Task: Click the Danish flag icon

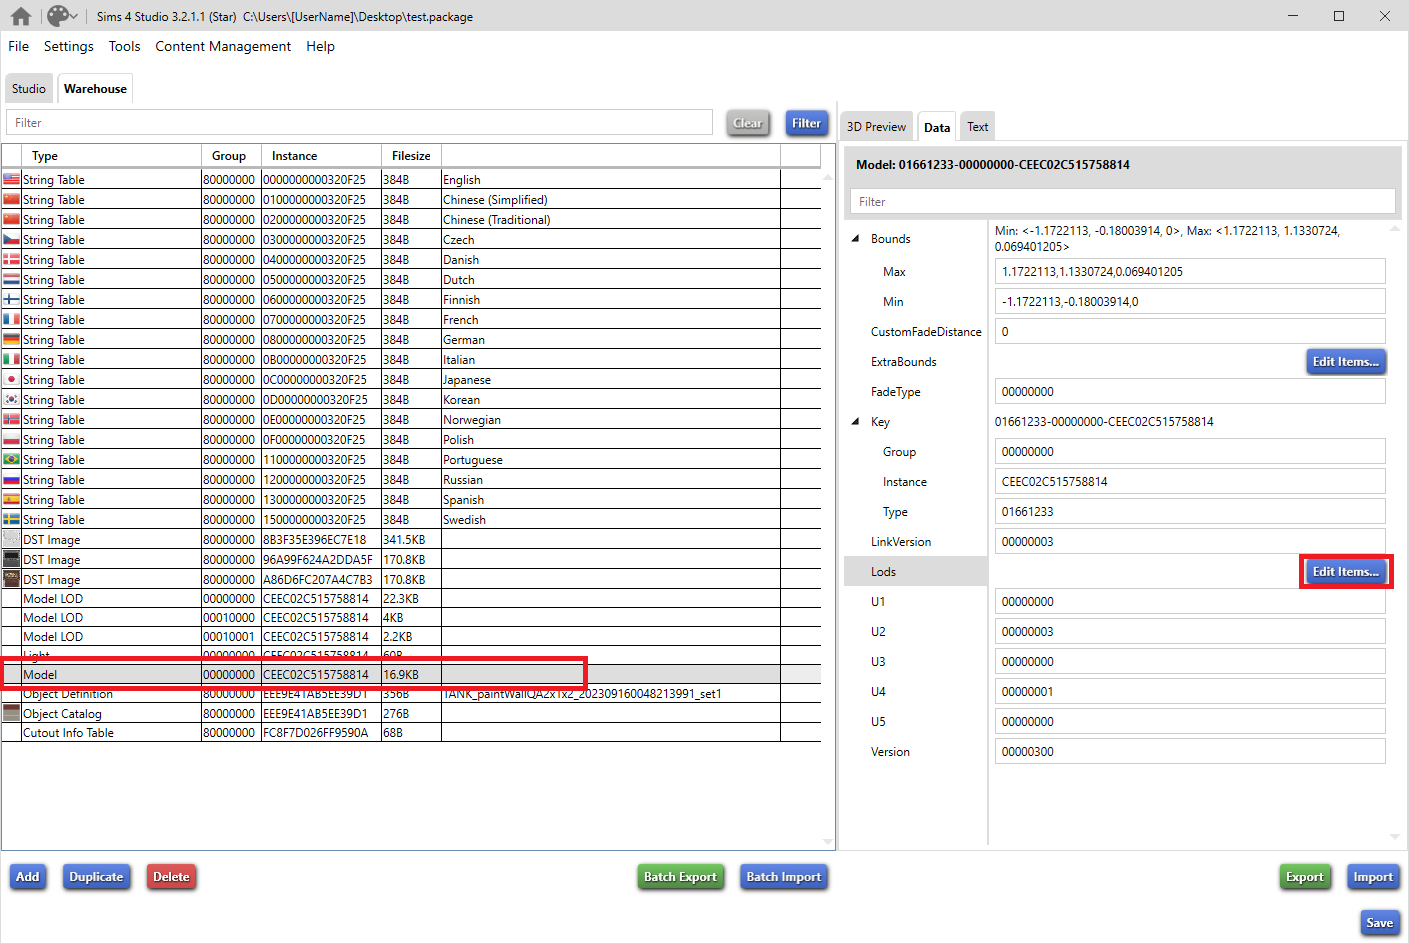Action: point(11,260)
